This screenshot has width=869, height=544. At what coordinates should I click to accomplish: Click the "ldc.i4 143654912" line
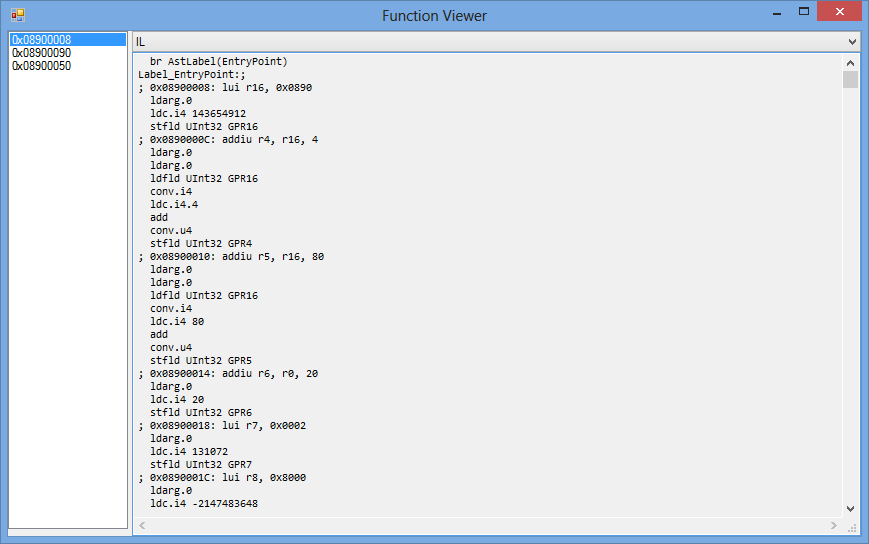pos(198,114)
